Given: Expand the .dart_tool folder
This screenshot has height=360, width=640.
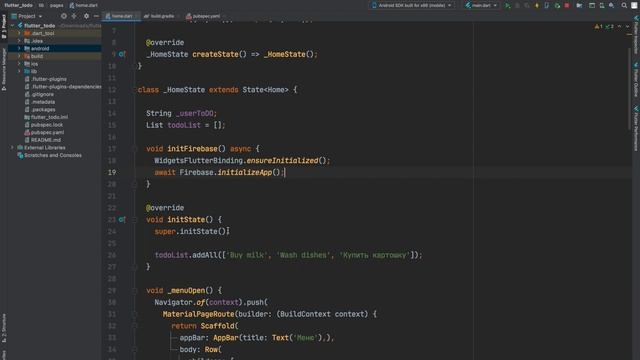Looking at the screenshot, I should [x=19, y=33].
